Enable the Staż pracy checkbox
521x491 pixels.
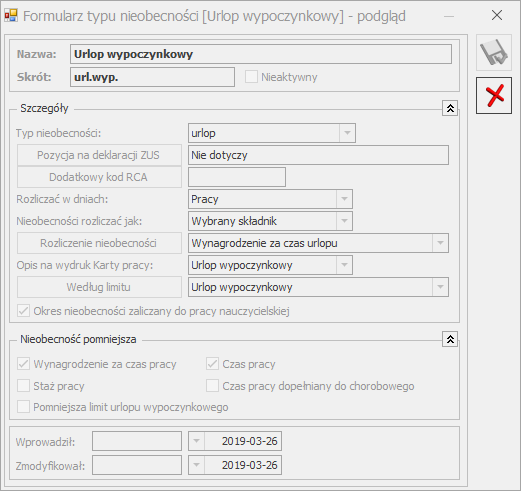[23, 386]
